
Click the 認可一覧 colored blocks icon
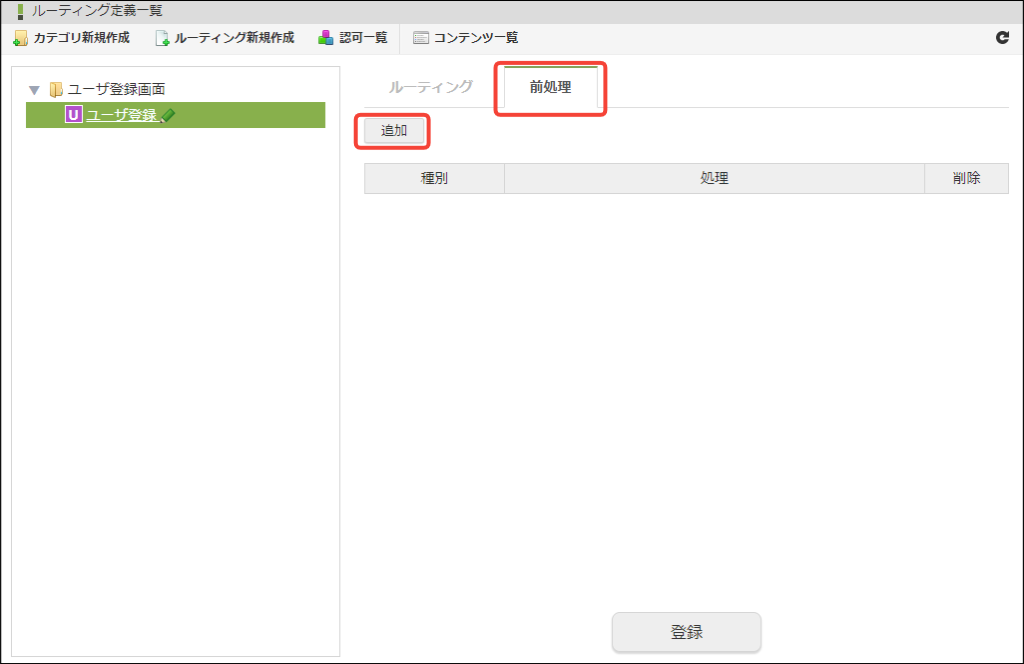(x=325, y=38)
